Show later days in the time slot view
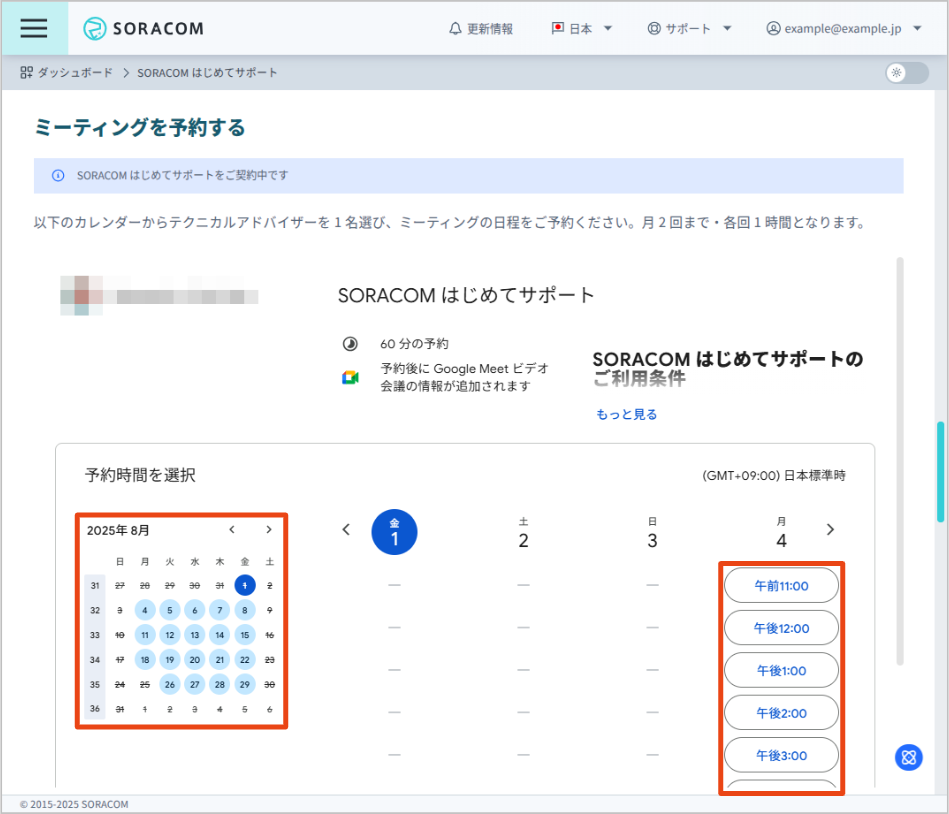This screenshot has height=814, width=949. (830, 530)
